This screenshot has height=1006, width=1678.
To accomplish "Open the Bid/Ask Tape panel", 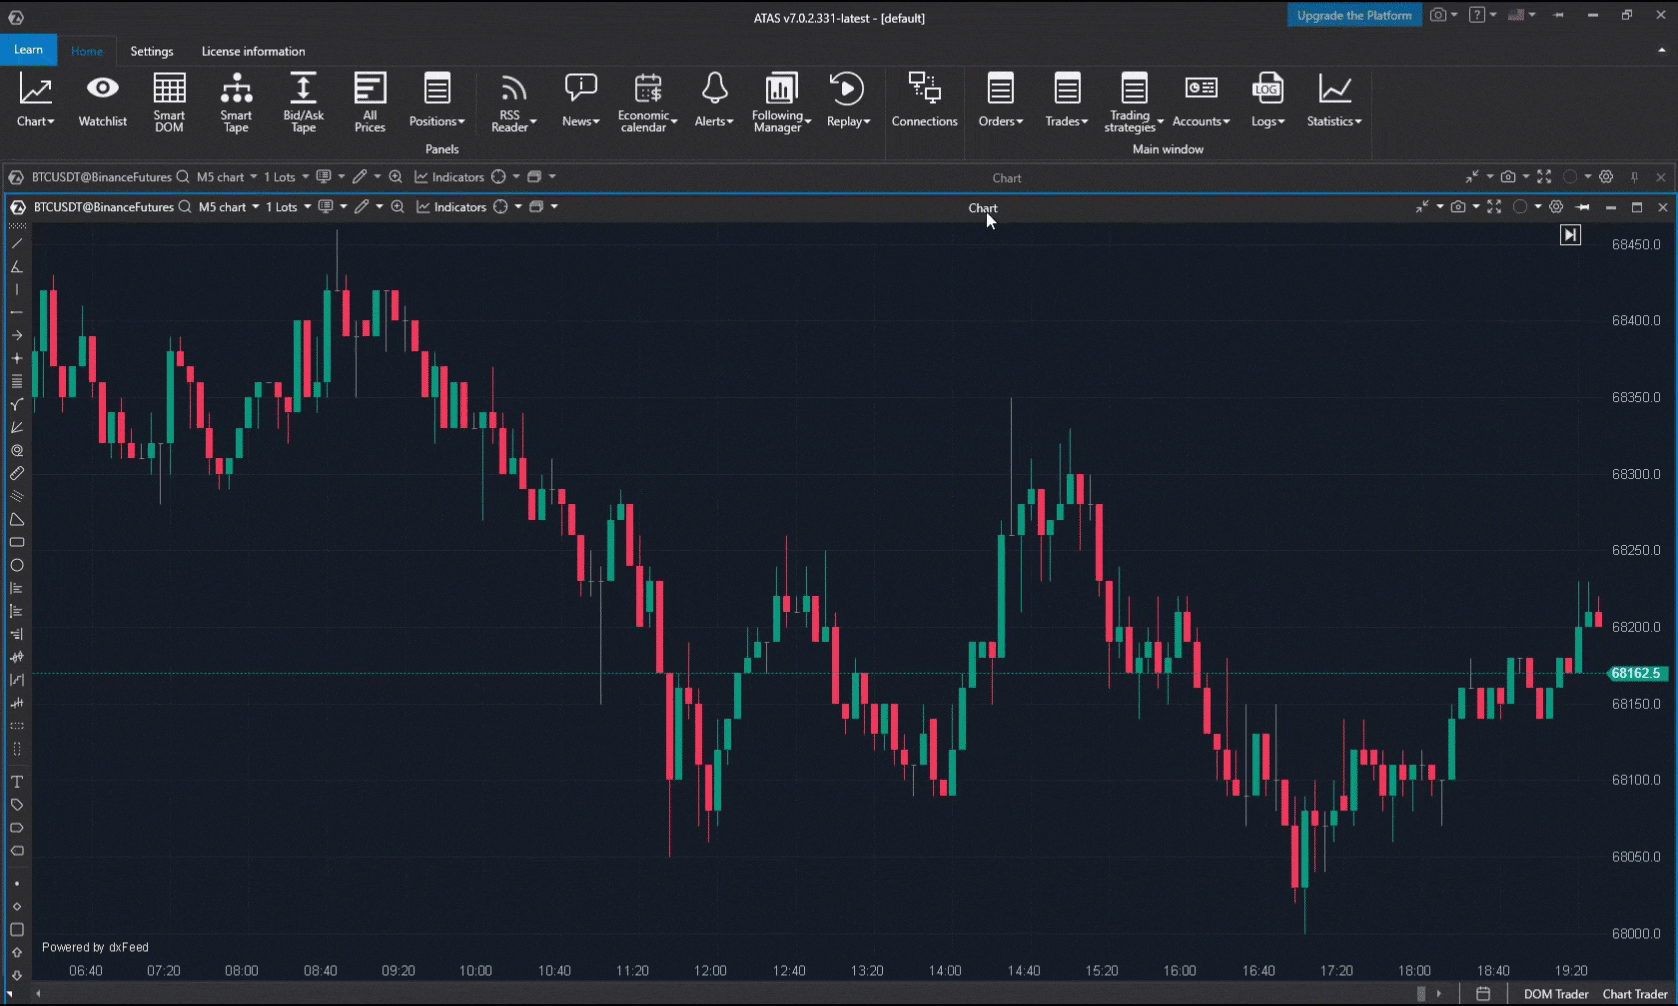I will click(x=303, y=101).
